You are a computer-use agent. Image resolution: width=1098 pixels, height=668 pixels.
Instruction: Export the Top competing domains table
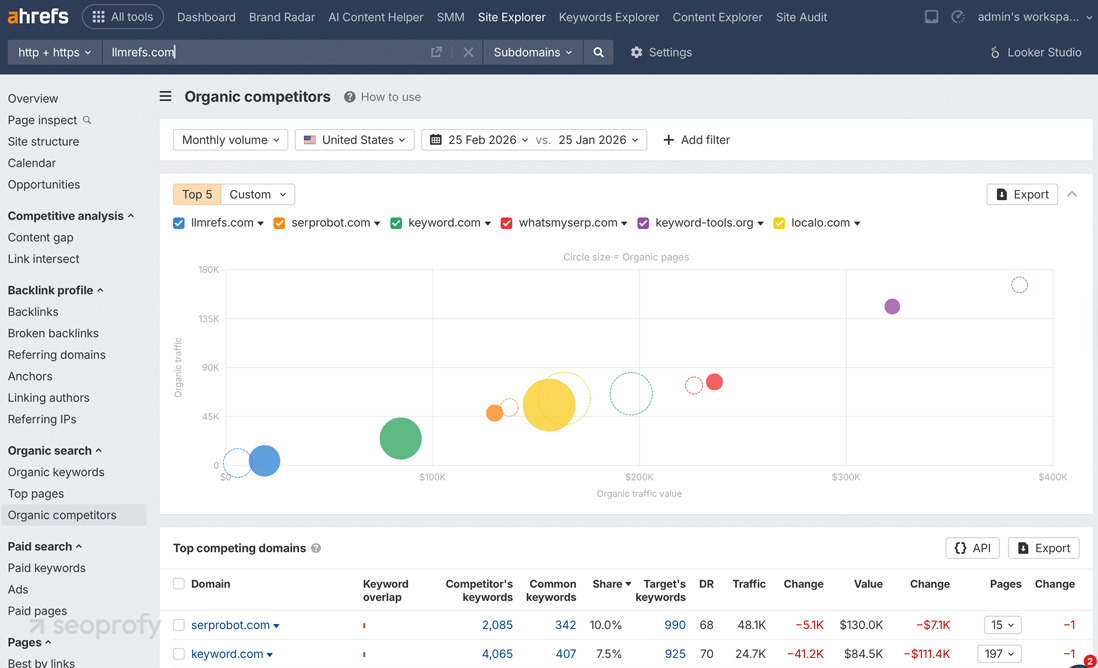point(1043,548)
